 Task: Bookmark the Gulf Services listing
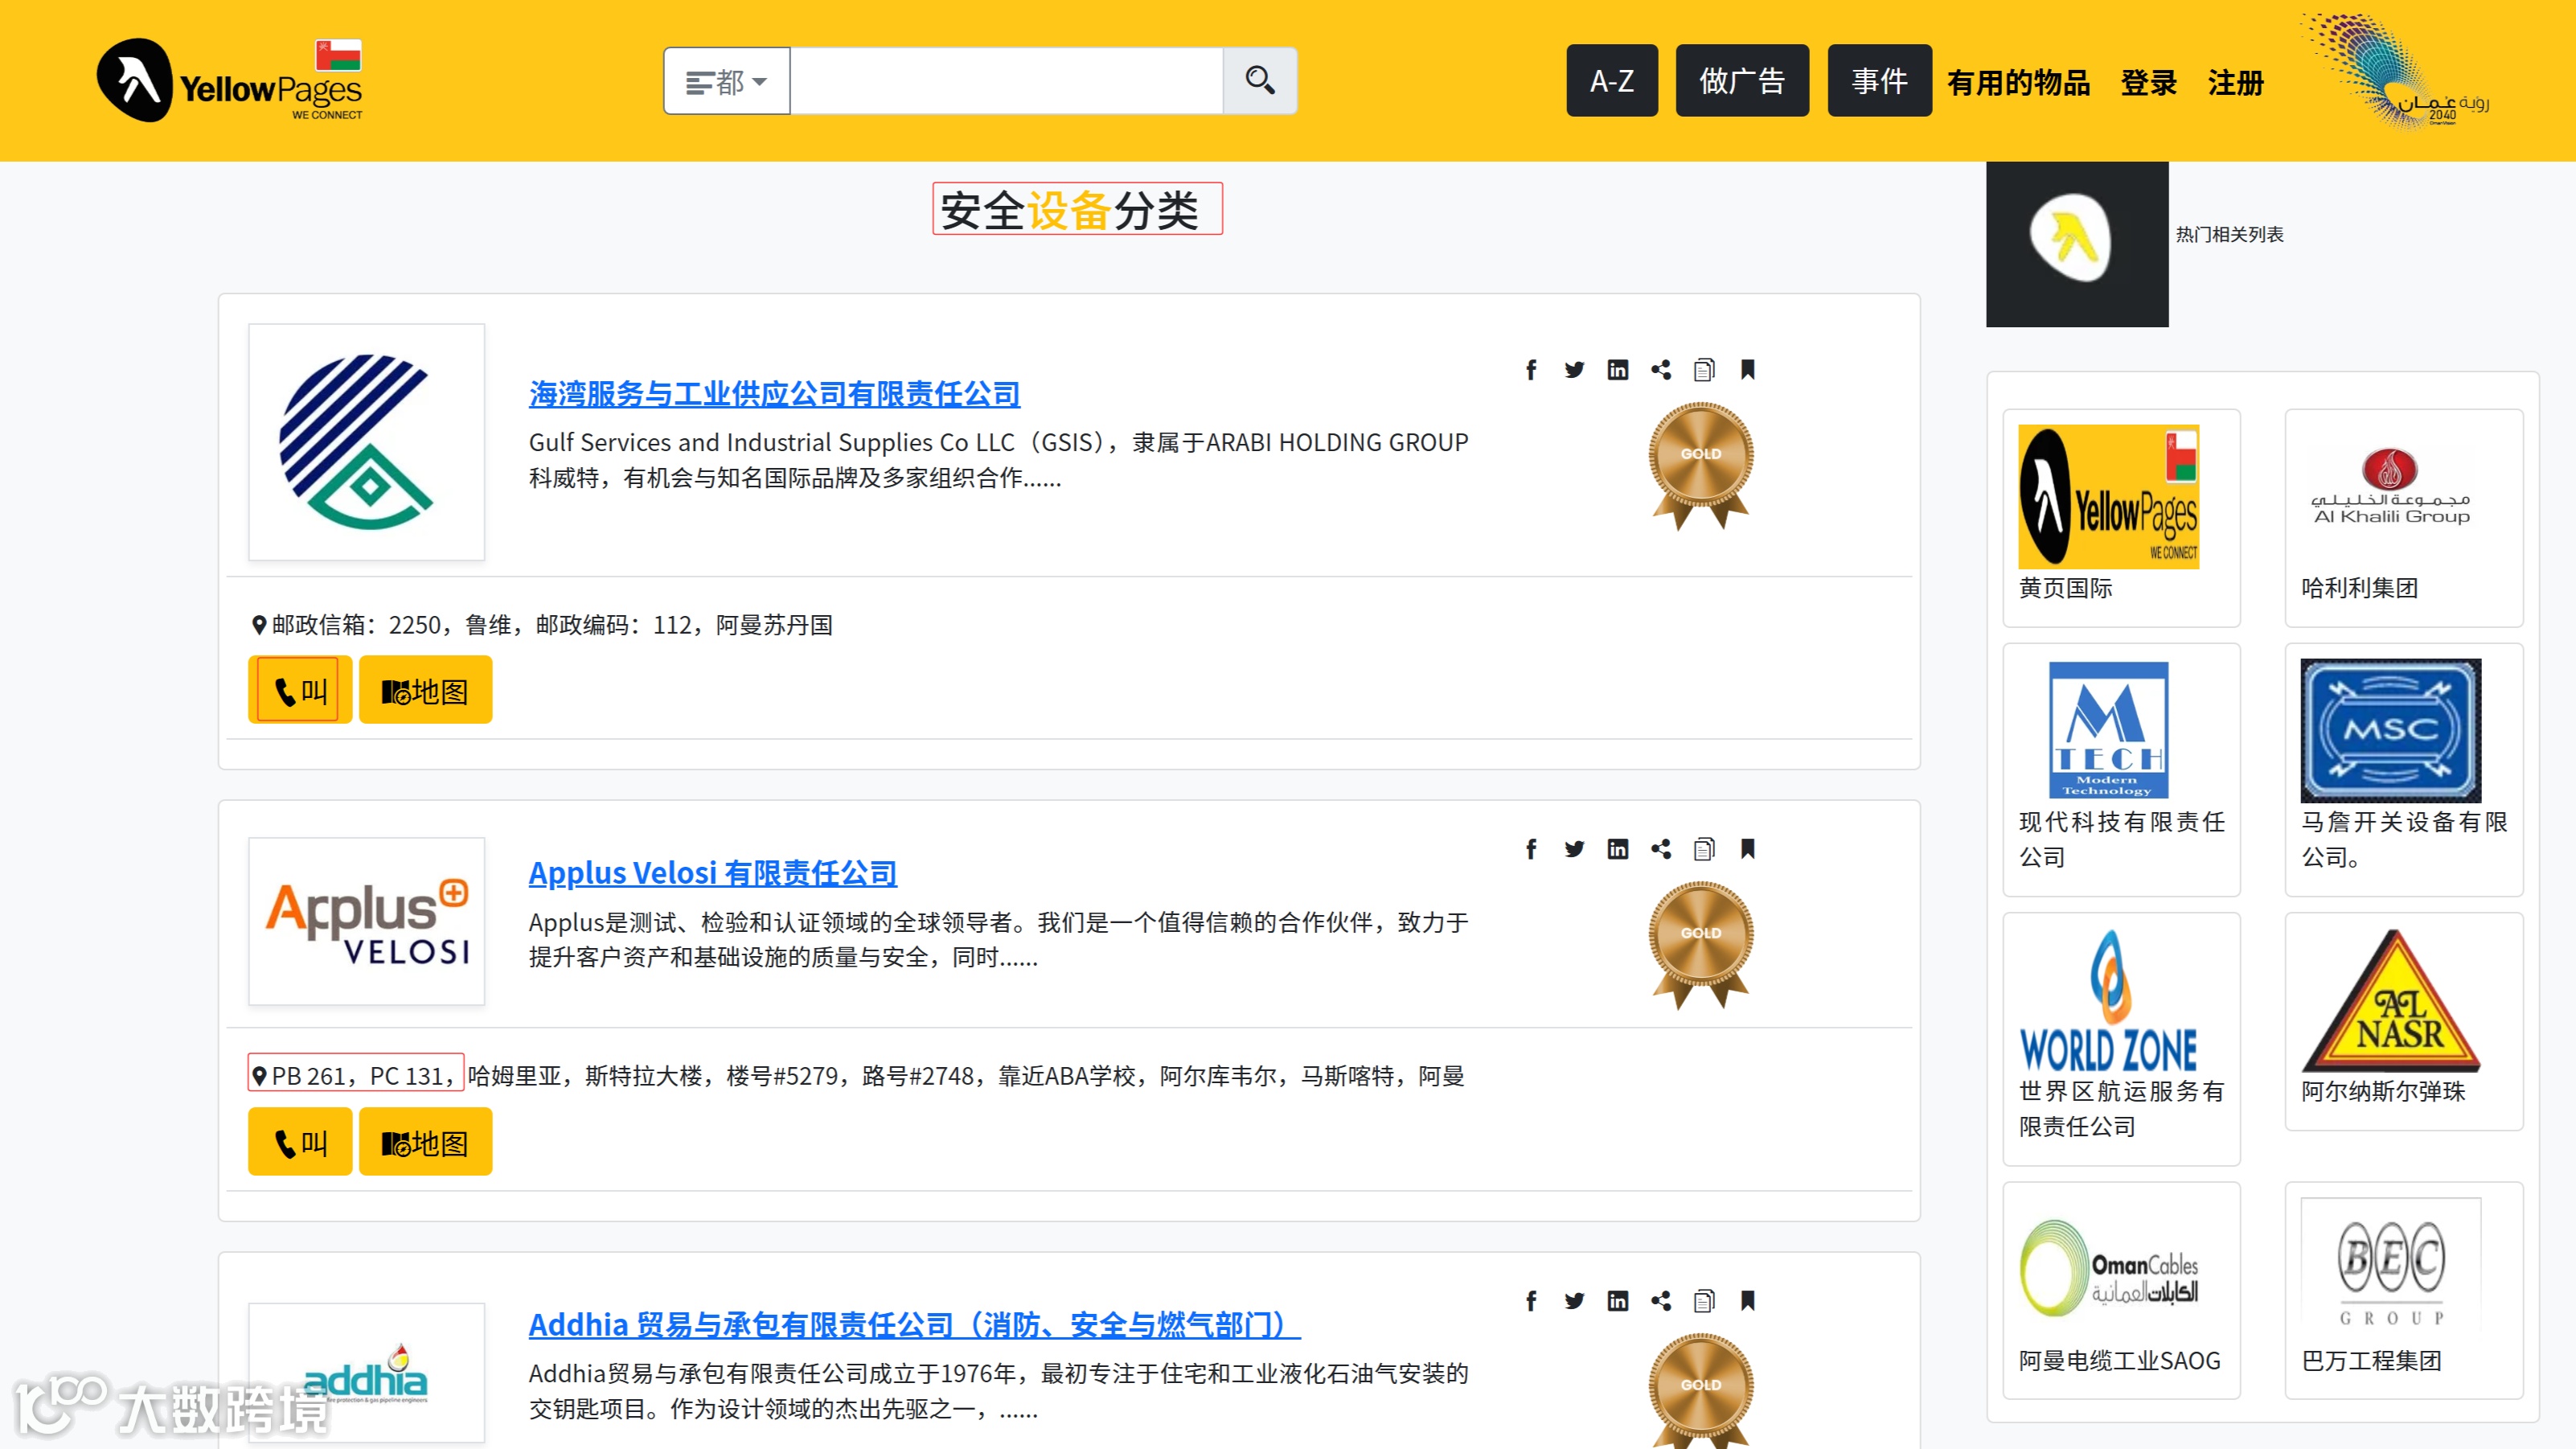1747,370
